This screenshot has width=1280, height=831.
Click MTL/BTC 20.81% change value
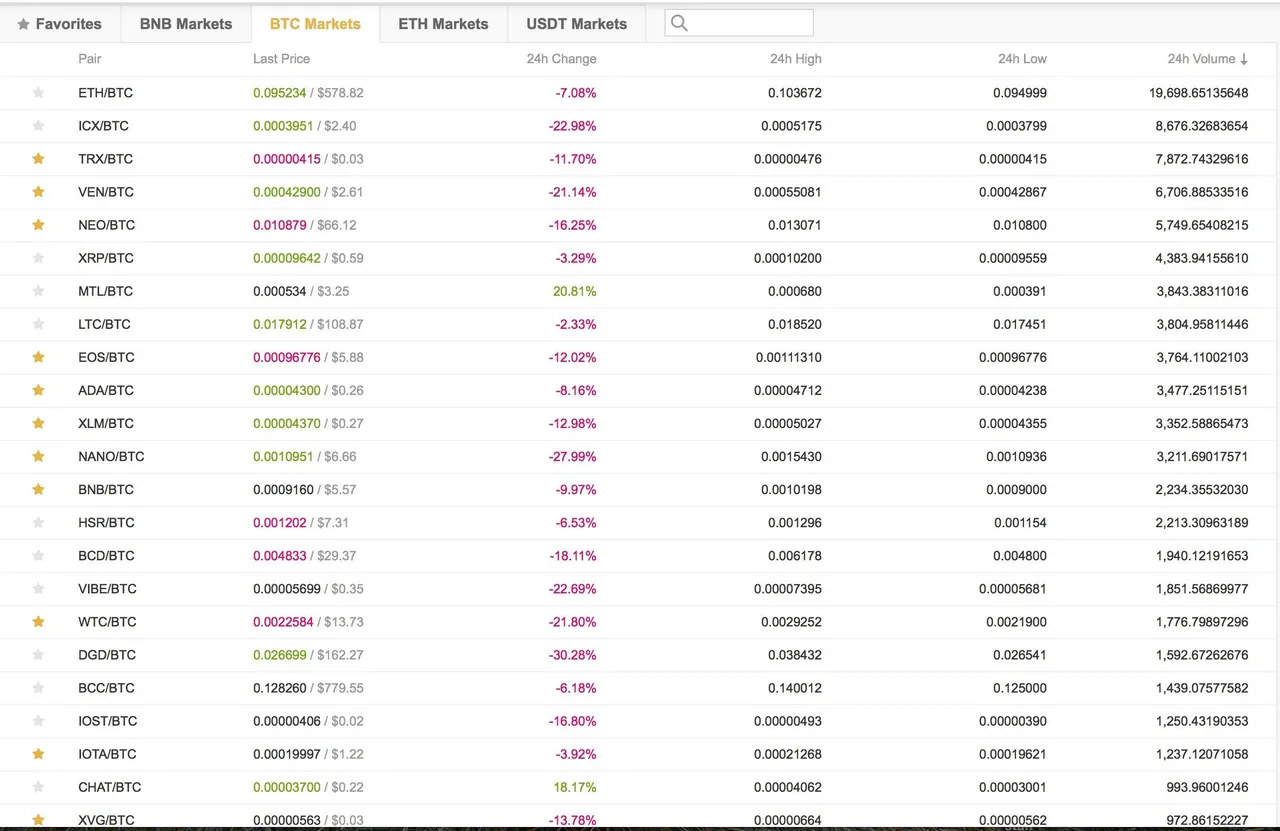(575, 291)
